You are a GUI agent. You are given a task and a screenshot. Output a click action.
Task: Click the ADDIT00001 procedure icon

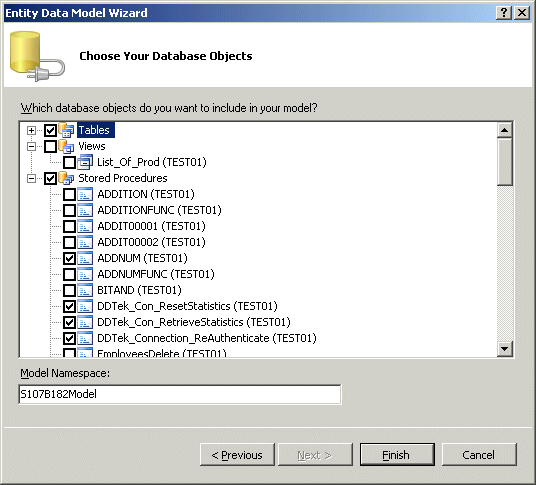pyautogui.click(x=85, y=226)
